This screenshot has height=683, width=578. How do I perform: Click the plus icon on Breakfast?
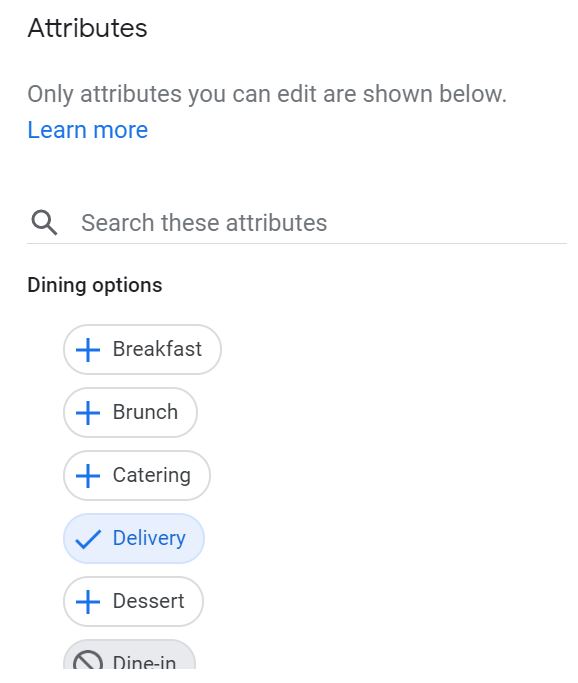pos(88,349)
